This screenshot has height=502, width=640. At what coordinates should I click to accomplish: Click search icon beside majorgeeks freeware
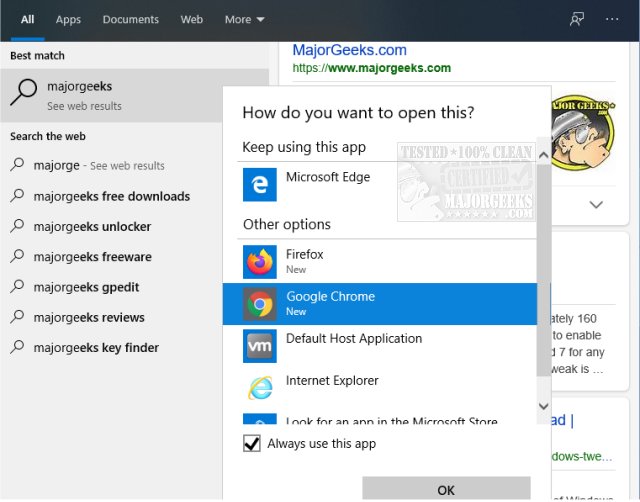(17, 256)
